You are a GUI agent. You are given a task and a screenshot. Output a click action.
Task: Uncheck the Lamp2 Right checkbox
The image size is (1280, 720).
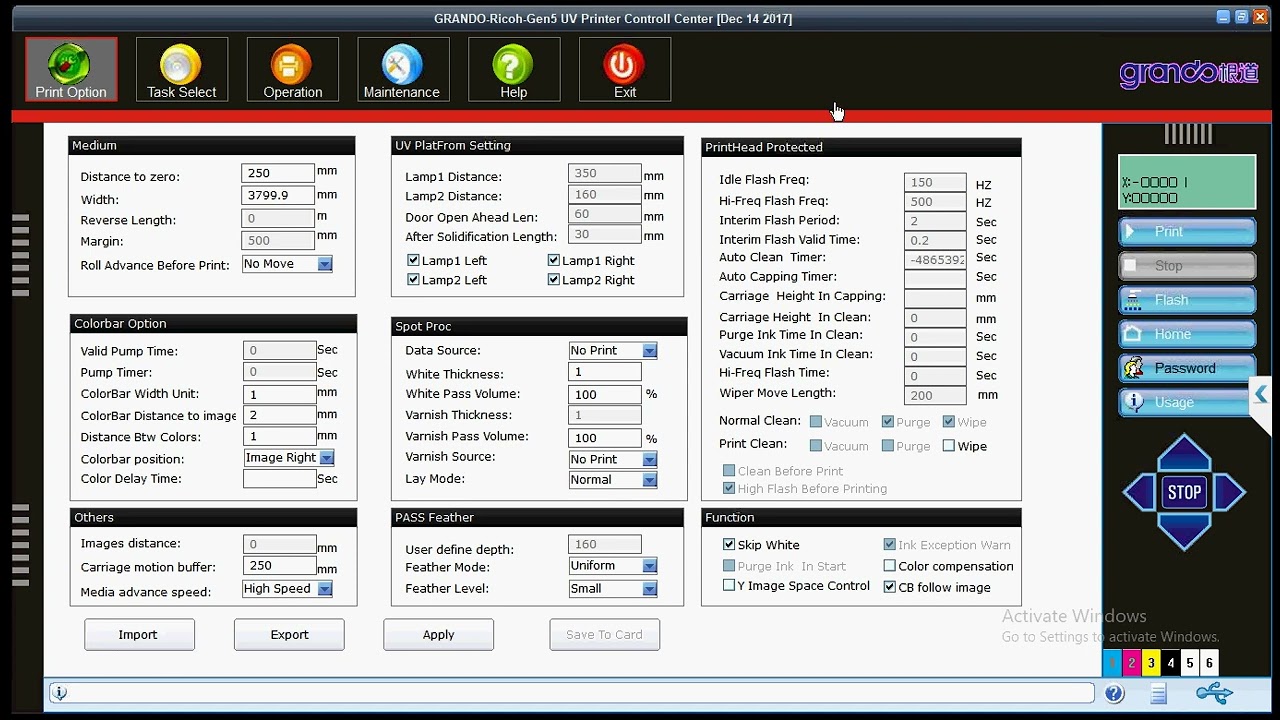553,280
